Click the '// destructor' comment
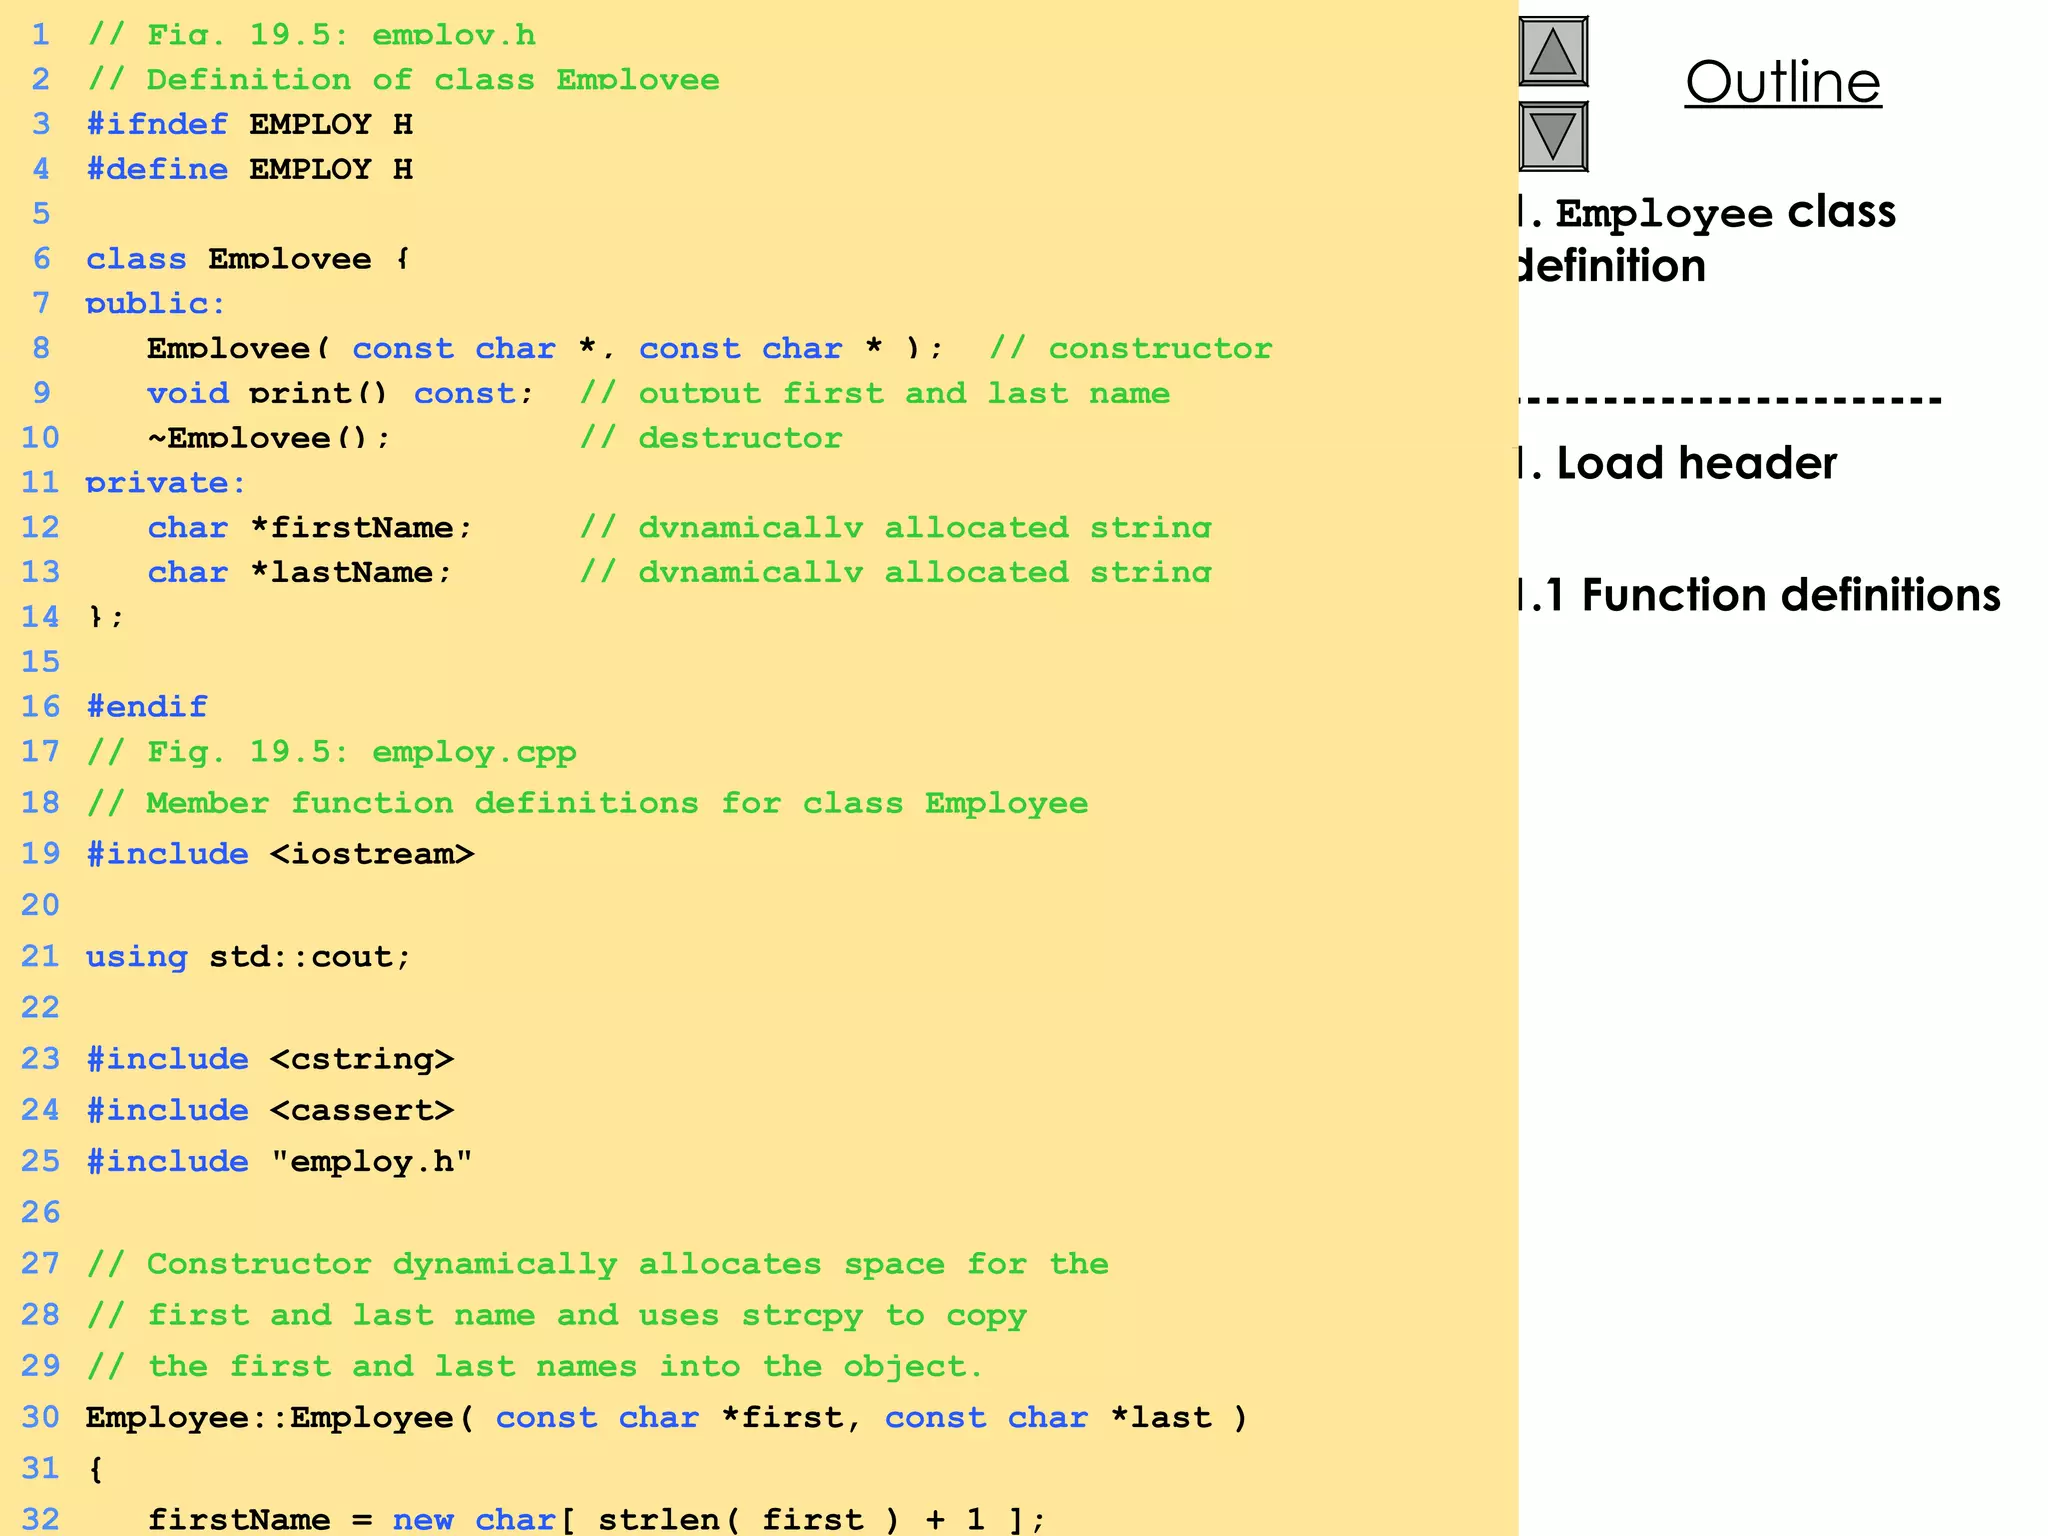2048x1536 pixels. coord(711,437)
